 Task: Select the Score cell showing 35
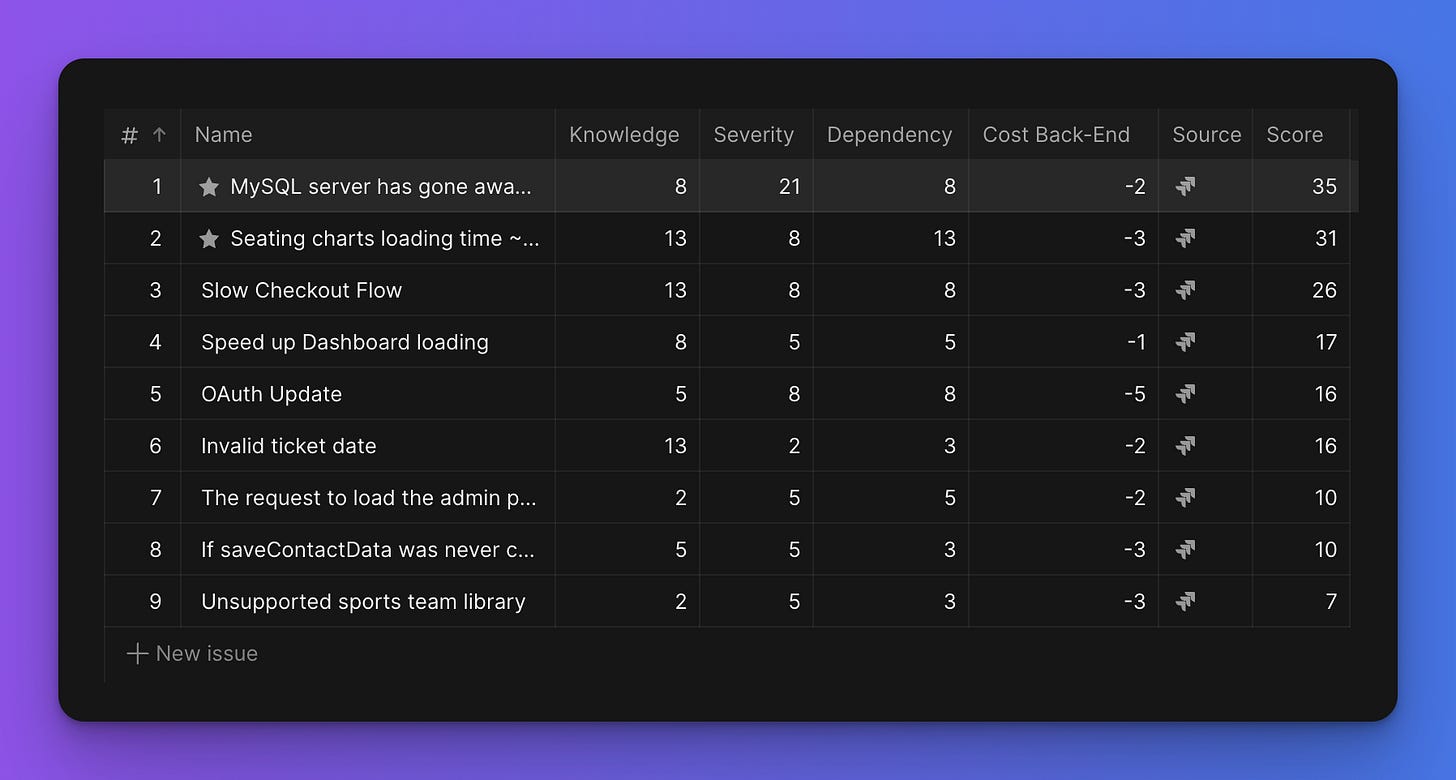1325,186
